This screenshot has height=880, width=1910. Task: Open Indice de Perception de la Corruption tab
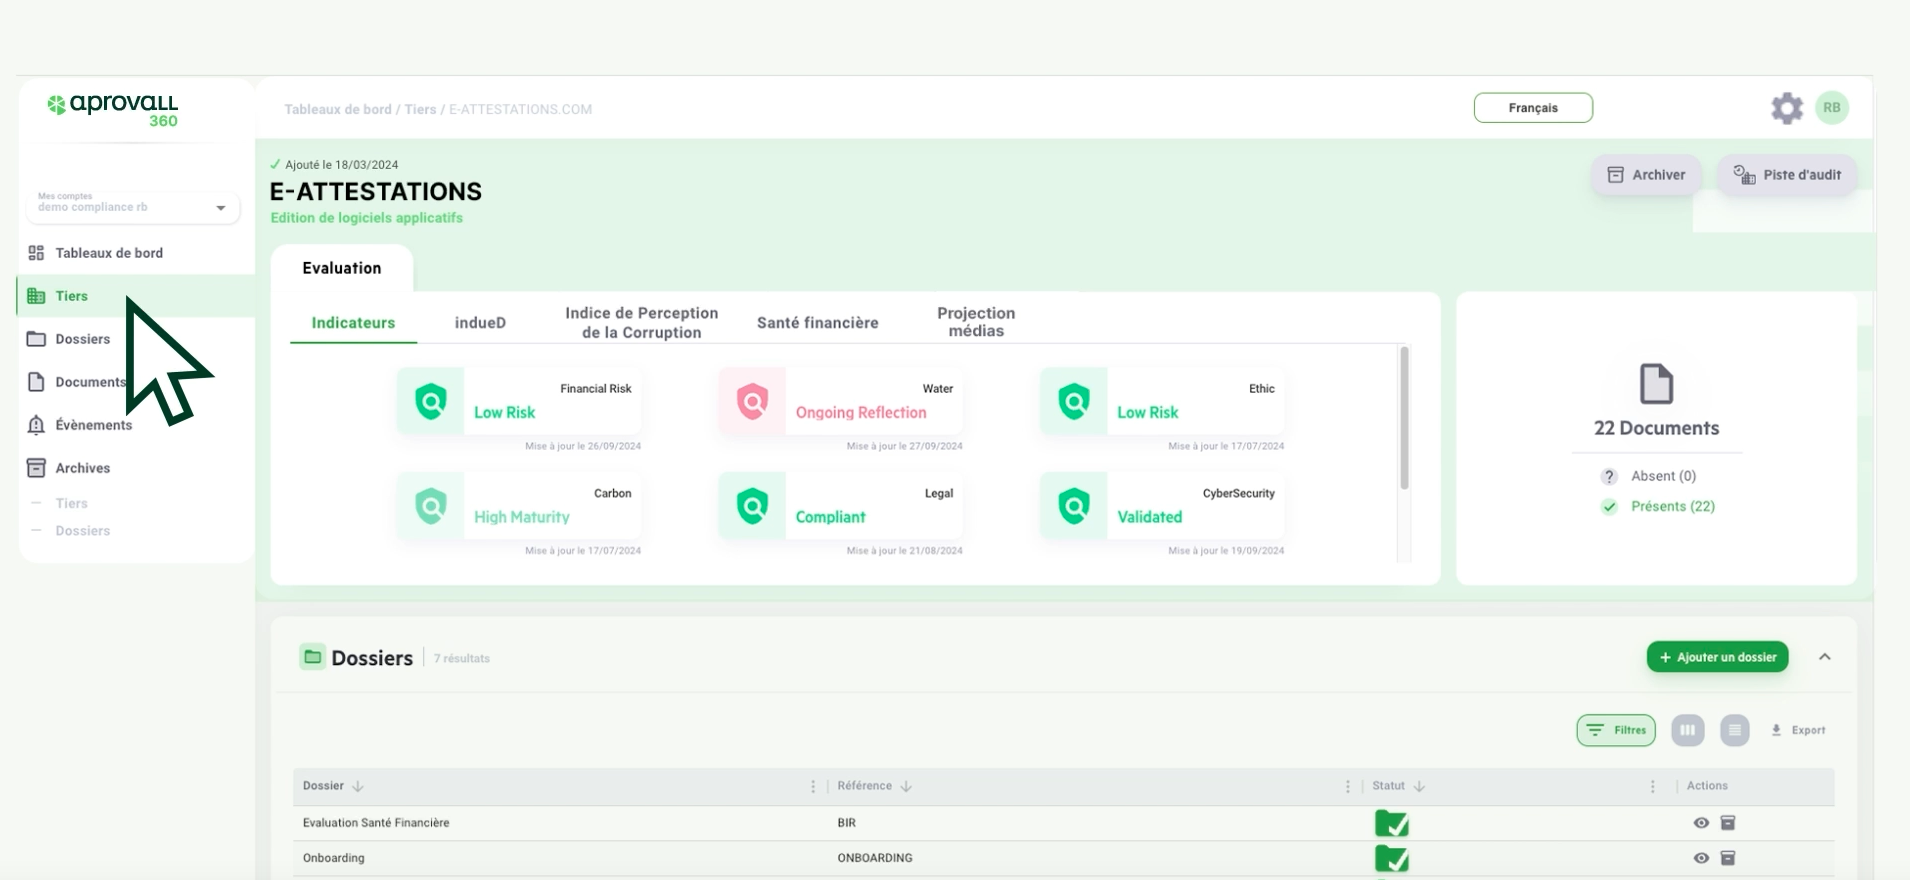641,323
